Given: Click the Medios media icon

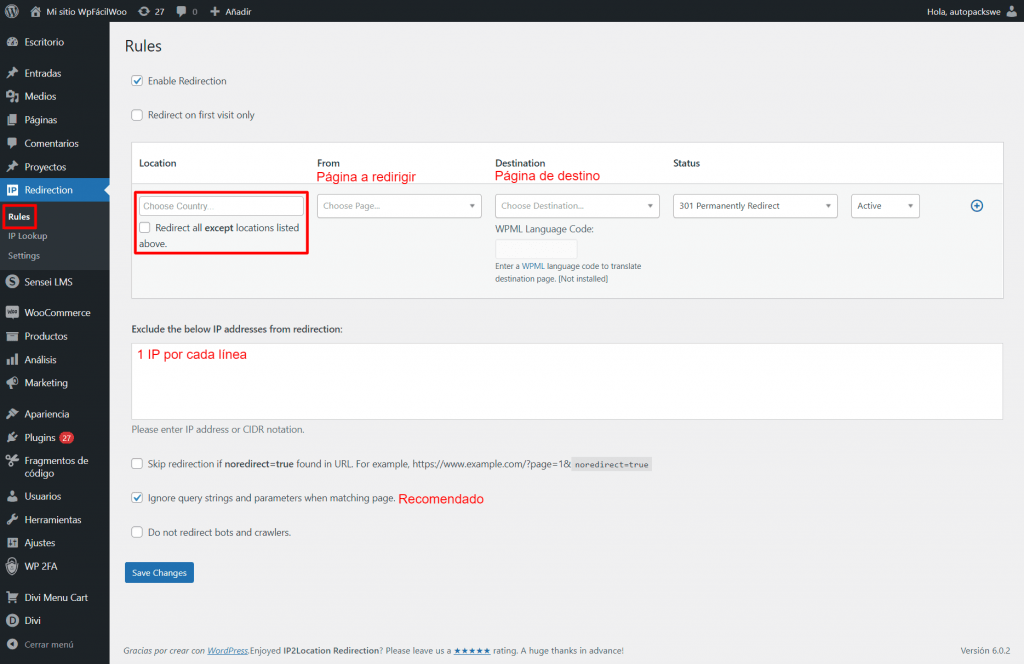Looking at the screenshot, I should point(12,96).
